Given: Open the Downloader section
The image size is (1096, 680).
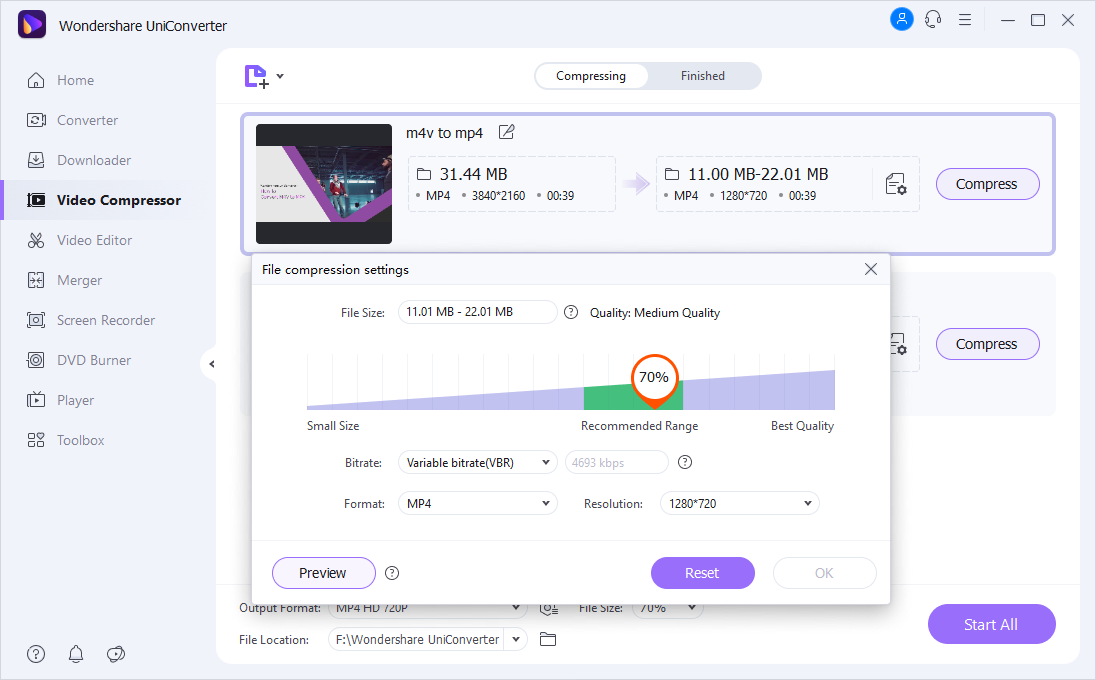Looking at the screenshot, I should click(x=78, y=160).
